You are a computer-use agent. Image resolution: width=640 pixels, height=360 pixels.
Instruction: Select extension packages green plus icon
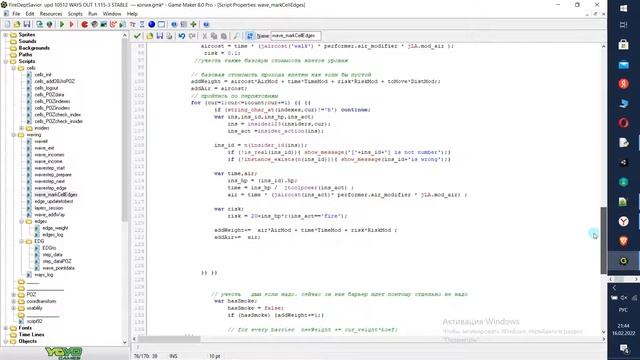193,24
